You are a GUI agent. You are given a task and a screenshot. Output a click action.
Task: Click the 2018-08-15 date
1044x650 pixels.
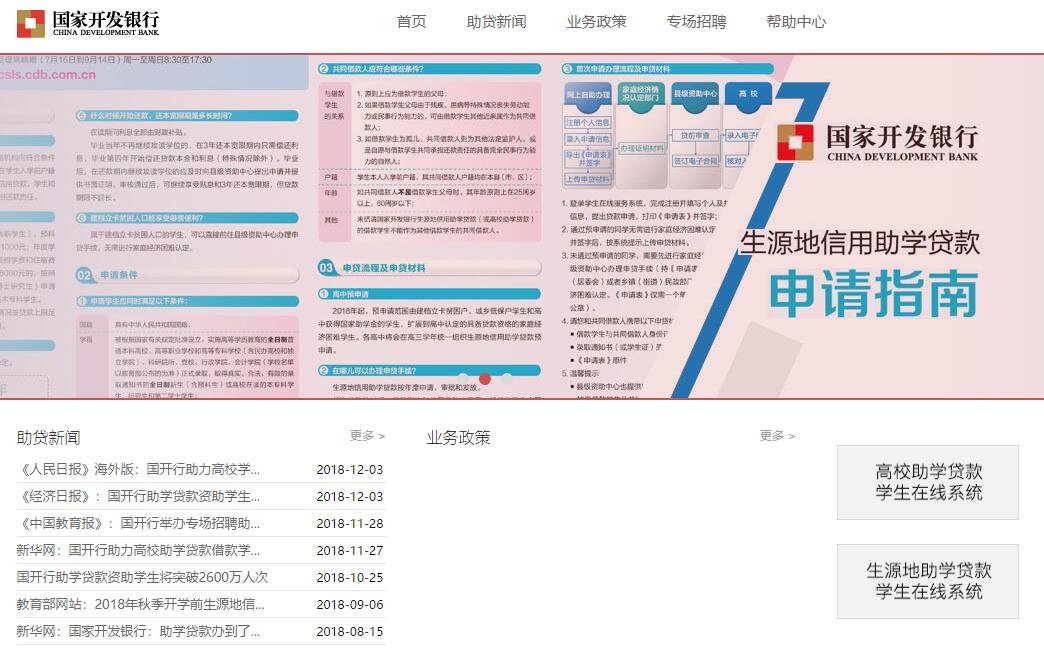[350, 631]
